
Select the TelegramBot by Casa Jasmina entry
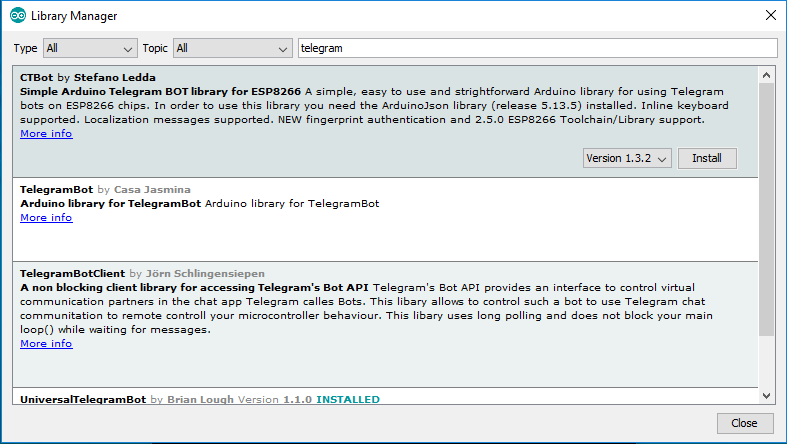tap(385, 219)
